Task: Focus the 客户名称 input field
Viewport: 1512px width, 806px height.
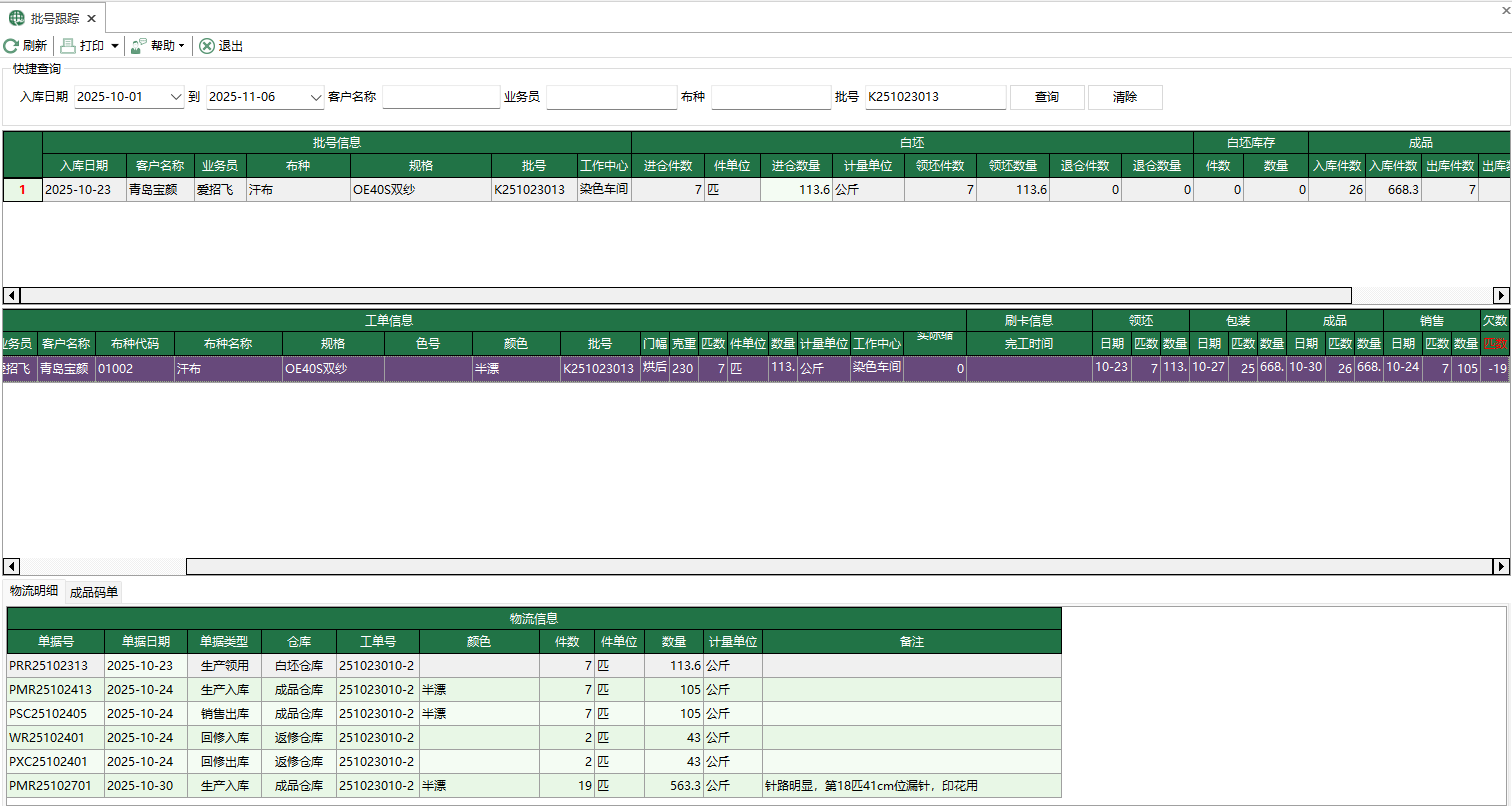Action: 440,97
